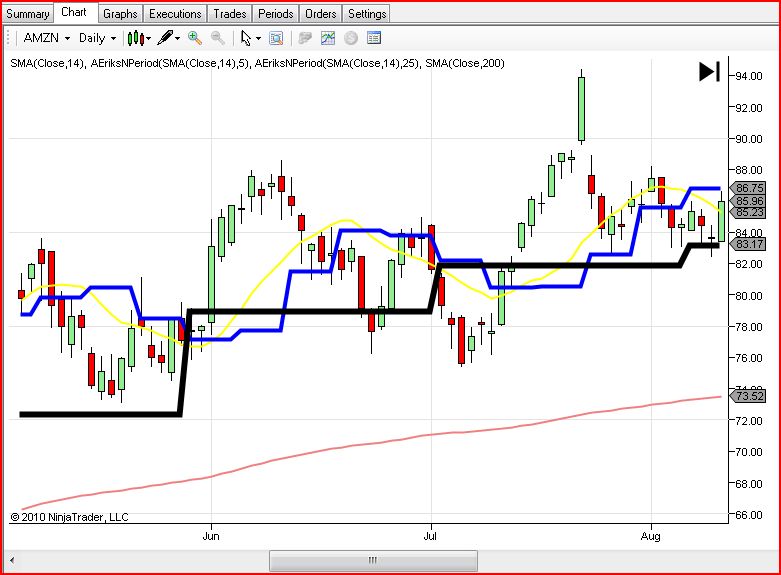The width and height of the screenshot is (781, 575).
Task: Click the AEriksNPeriod(SMA(Close,14),5) label
Action: [169, 63]
